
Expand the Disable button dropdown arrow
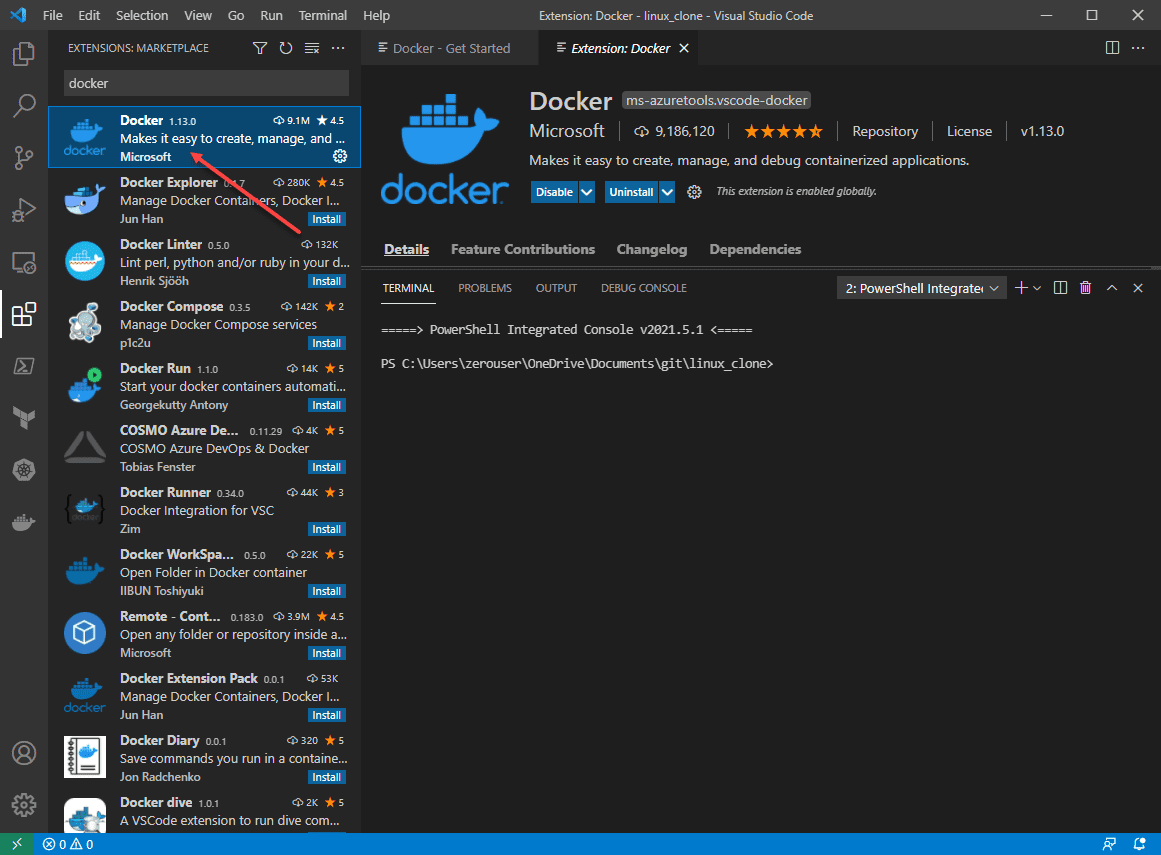click(x=587, y=192)
